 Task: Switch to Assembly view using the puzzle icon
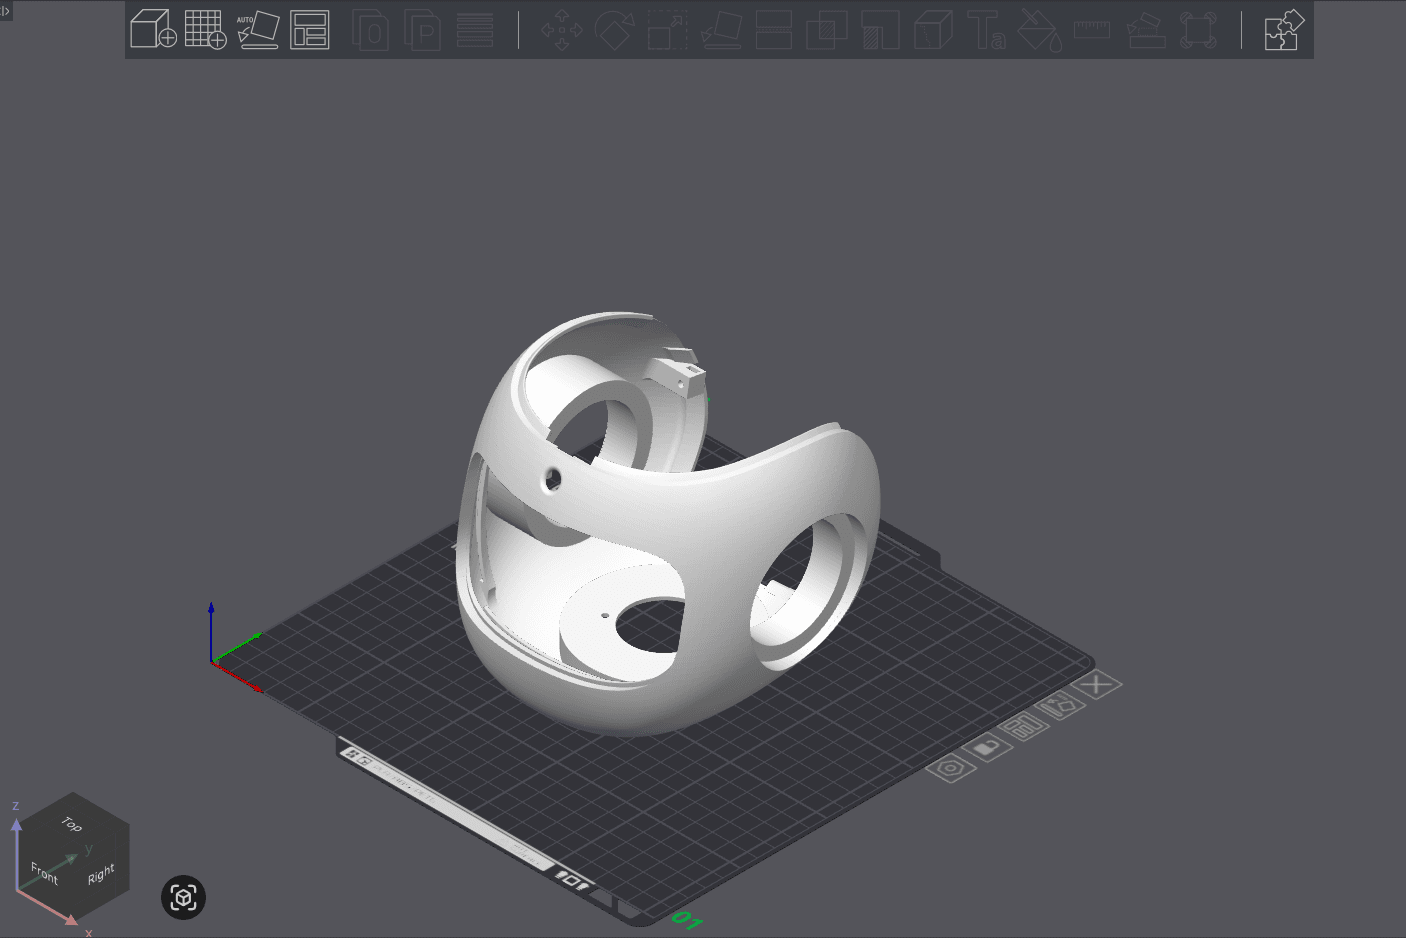pyautogui.click(x=1283, y=30)
